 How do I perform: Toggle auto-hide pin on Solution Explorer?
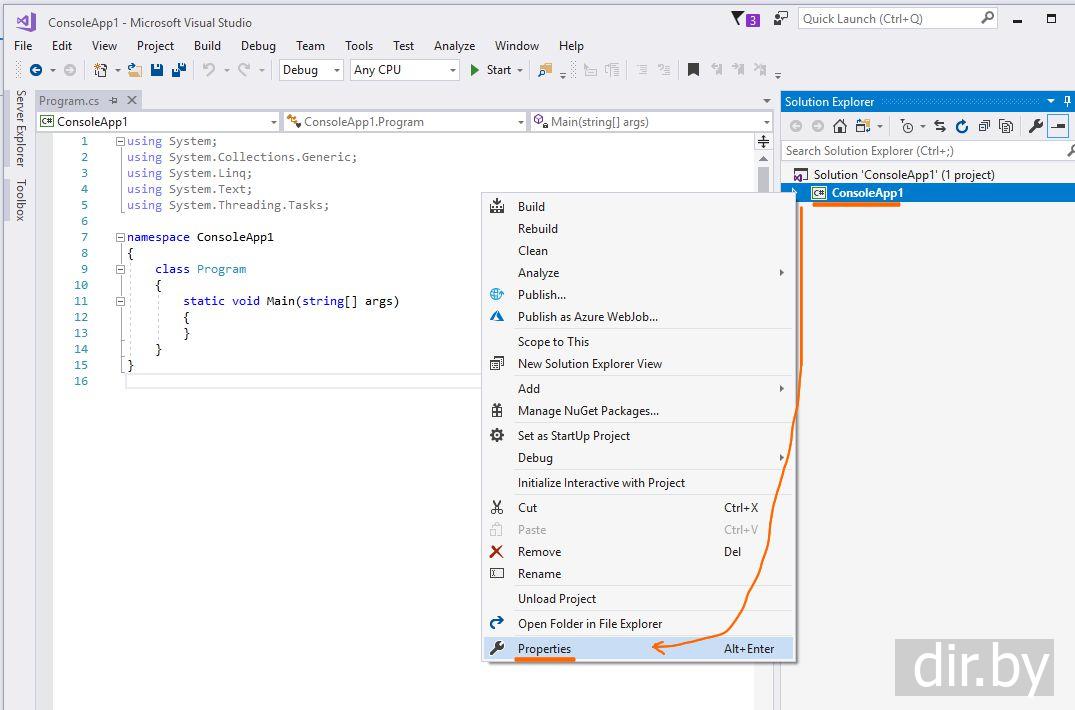click(1067, 101)
